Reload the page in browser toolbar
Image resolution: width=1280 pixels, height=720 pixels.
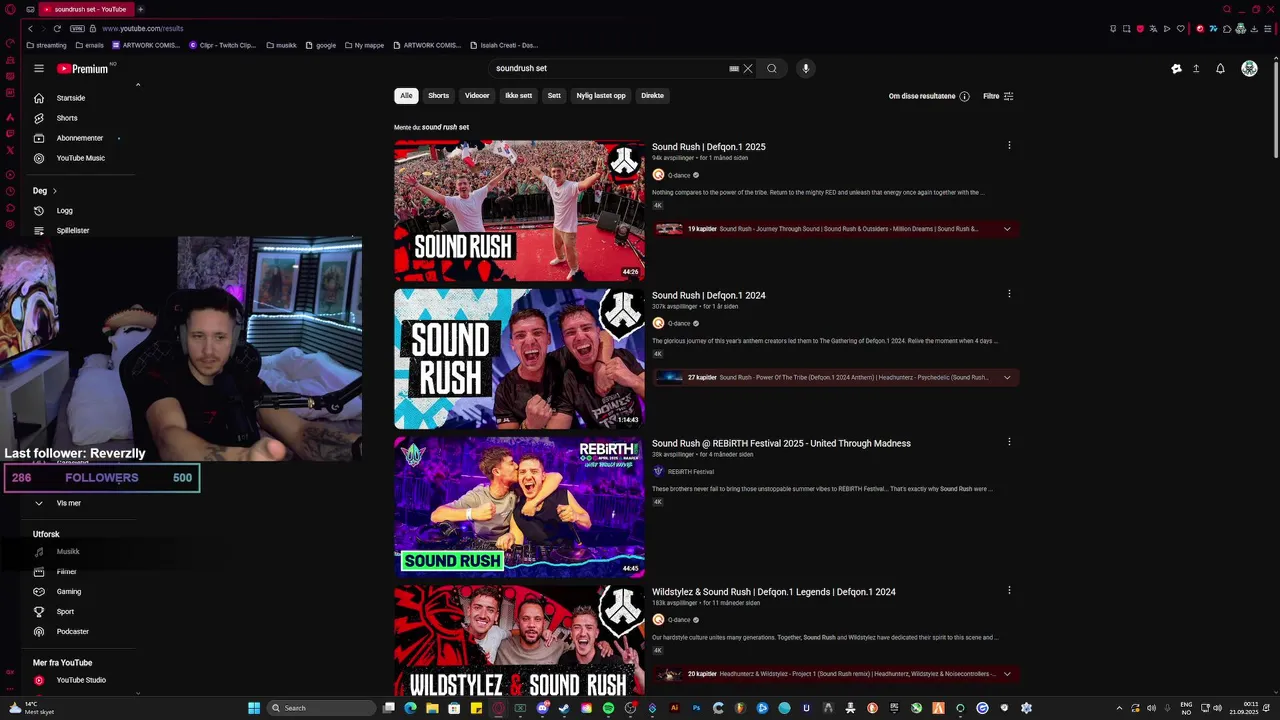pyautogui.click(x=57, y=28)
